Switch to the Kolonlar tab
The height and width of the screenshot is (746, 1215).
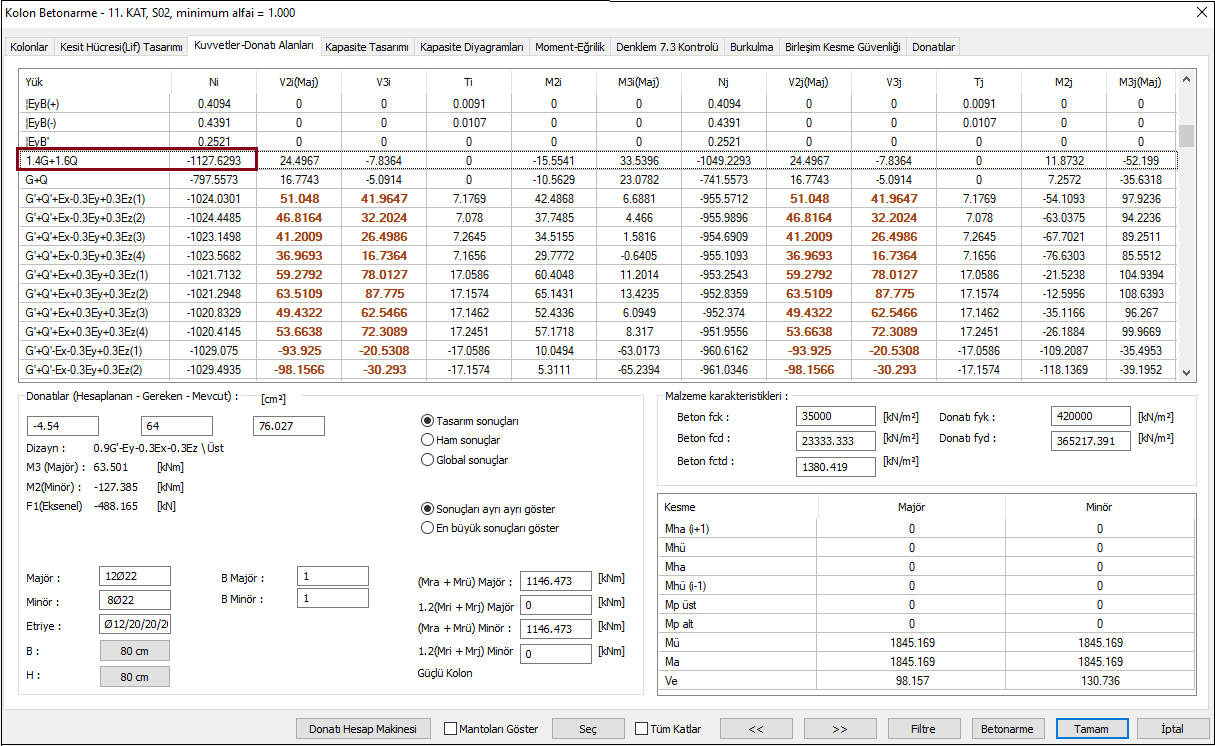(x=29, y=47)
